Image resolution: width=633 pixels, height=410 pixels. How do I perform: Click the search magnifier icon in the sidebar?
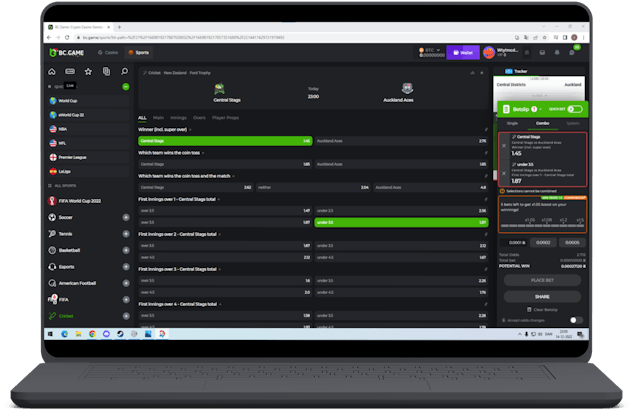124,72
